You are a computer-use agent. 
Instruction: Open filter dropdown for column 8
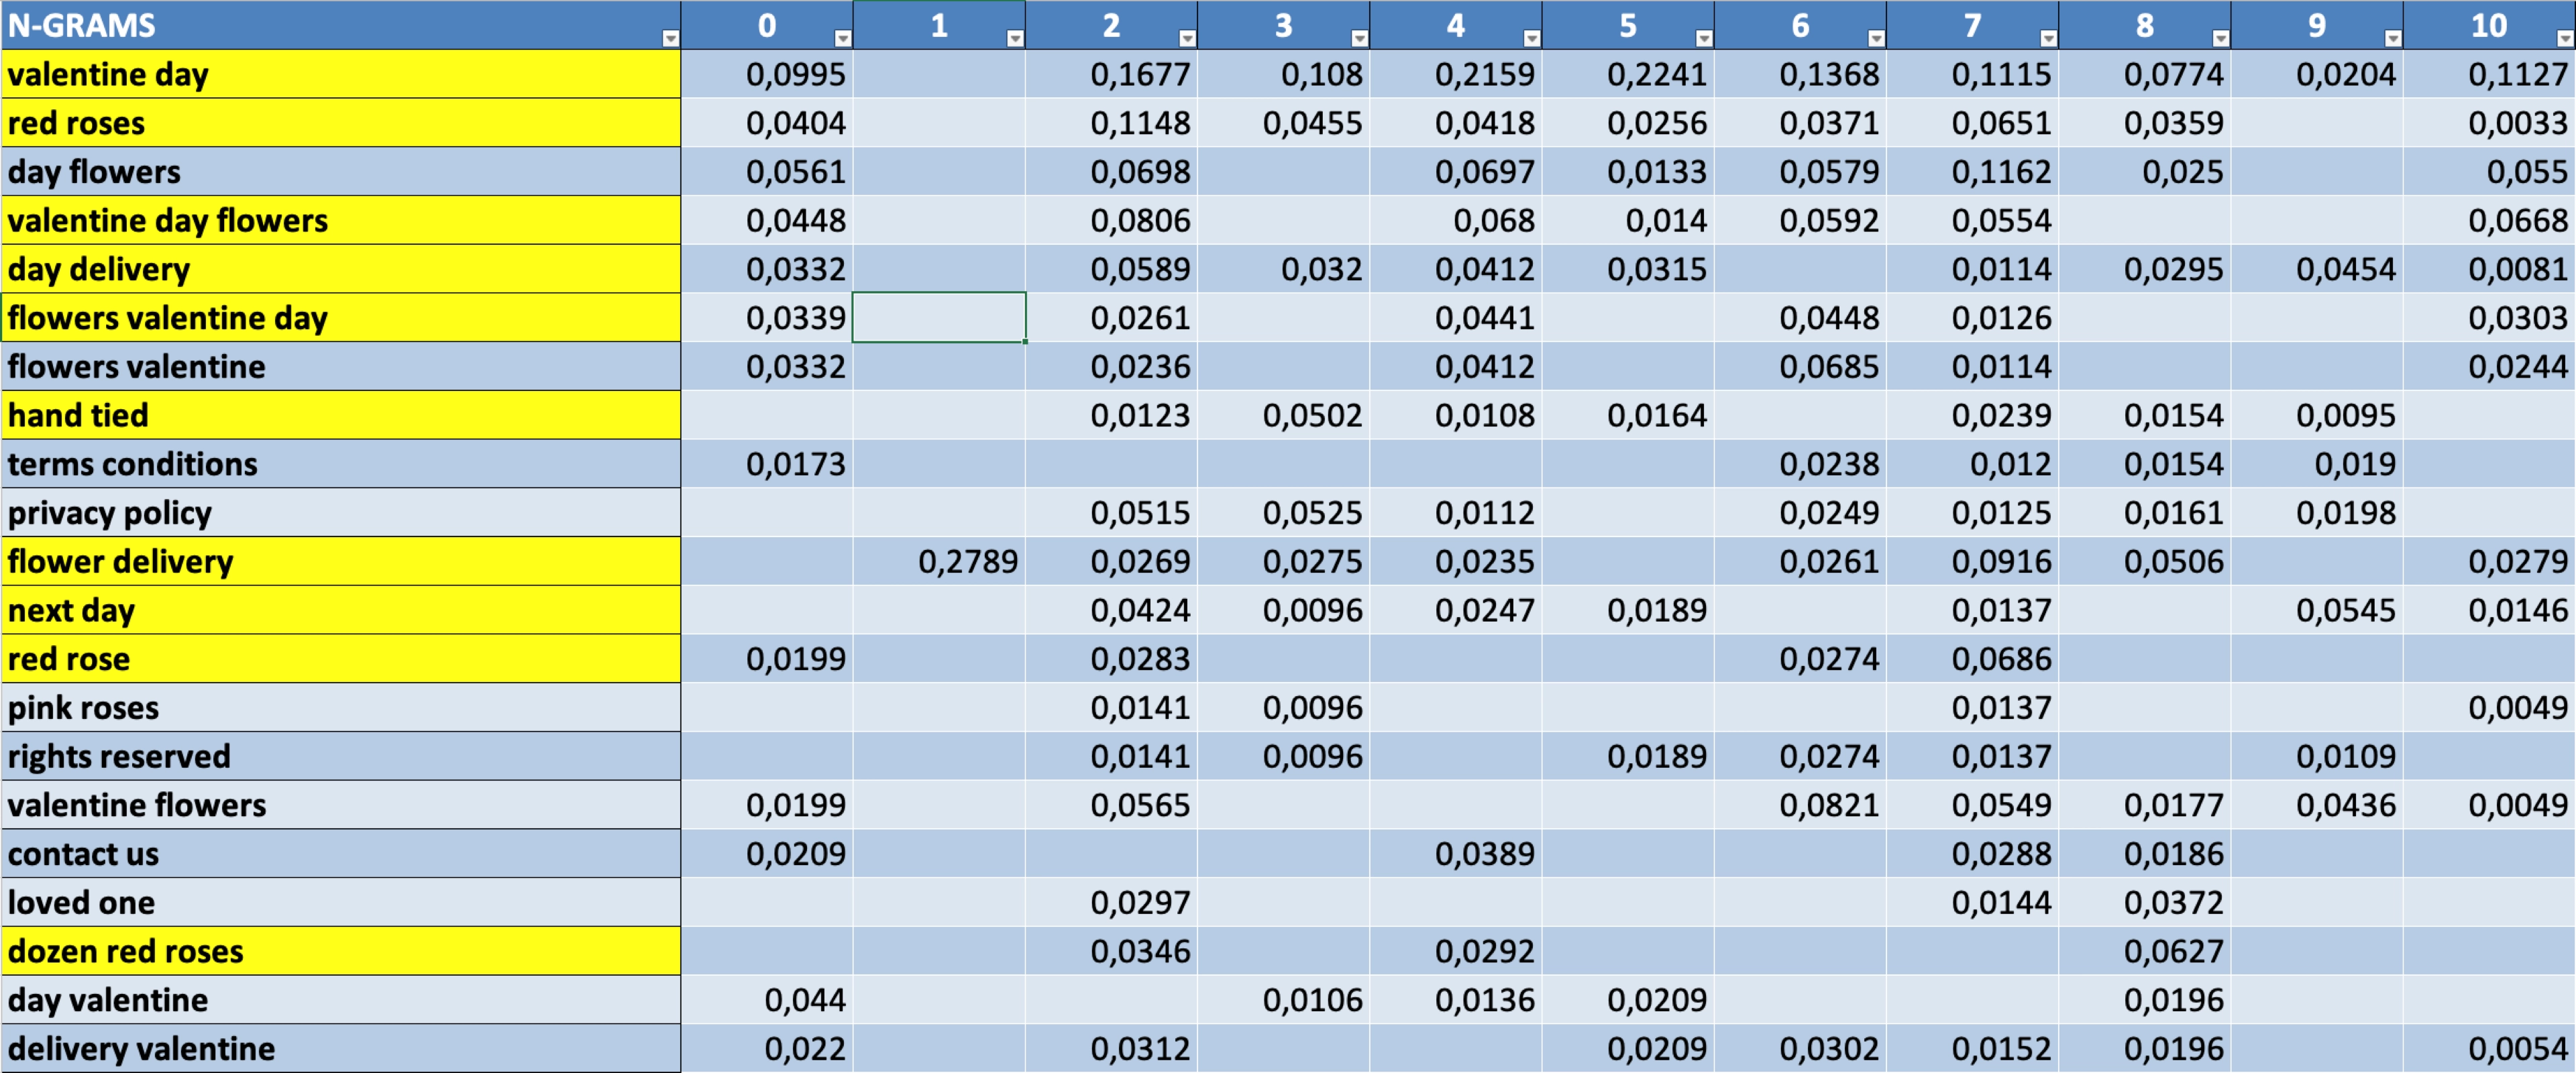pos(2220,38)
